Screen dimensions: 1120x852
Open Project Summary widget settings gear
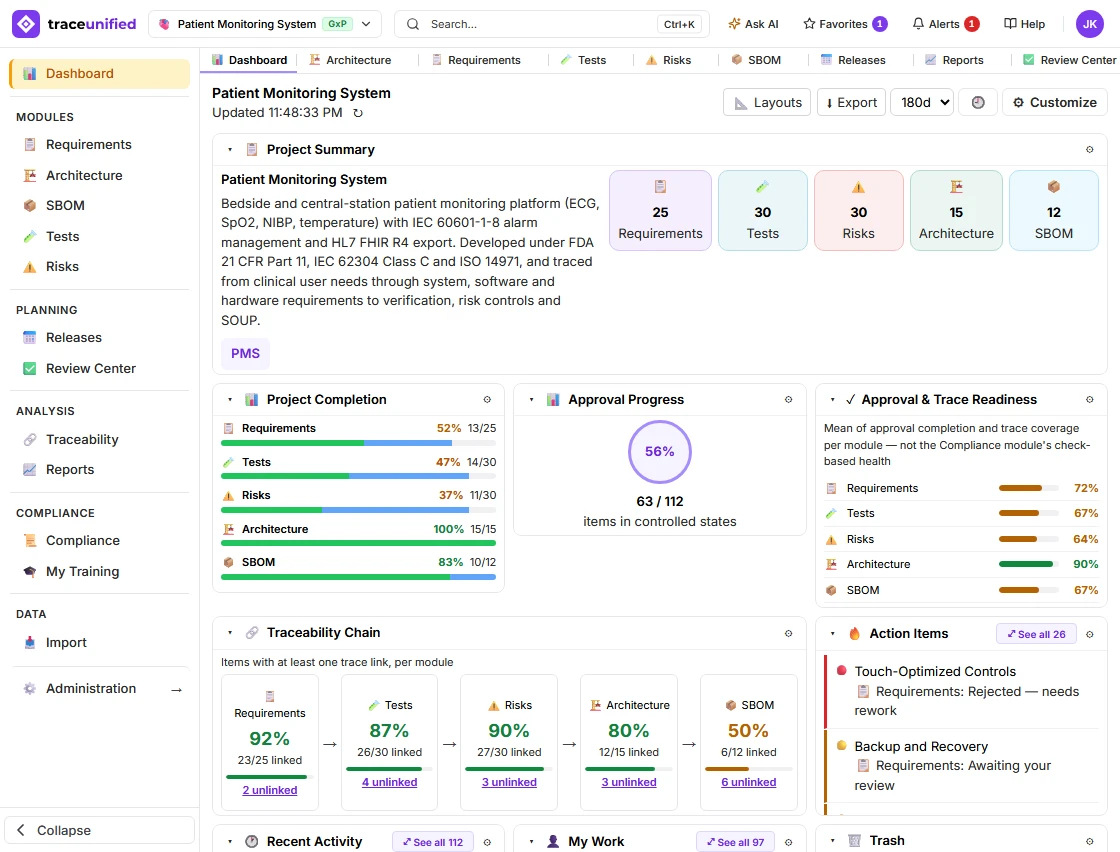click(1089, 150)
